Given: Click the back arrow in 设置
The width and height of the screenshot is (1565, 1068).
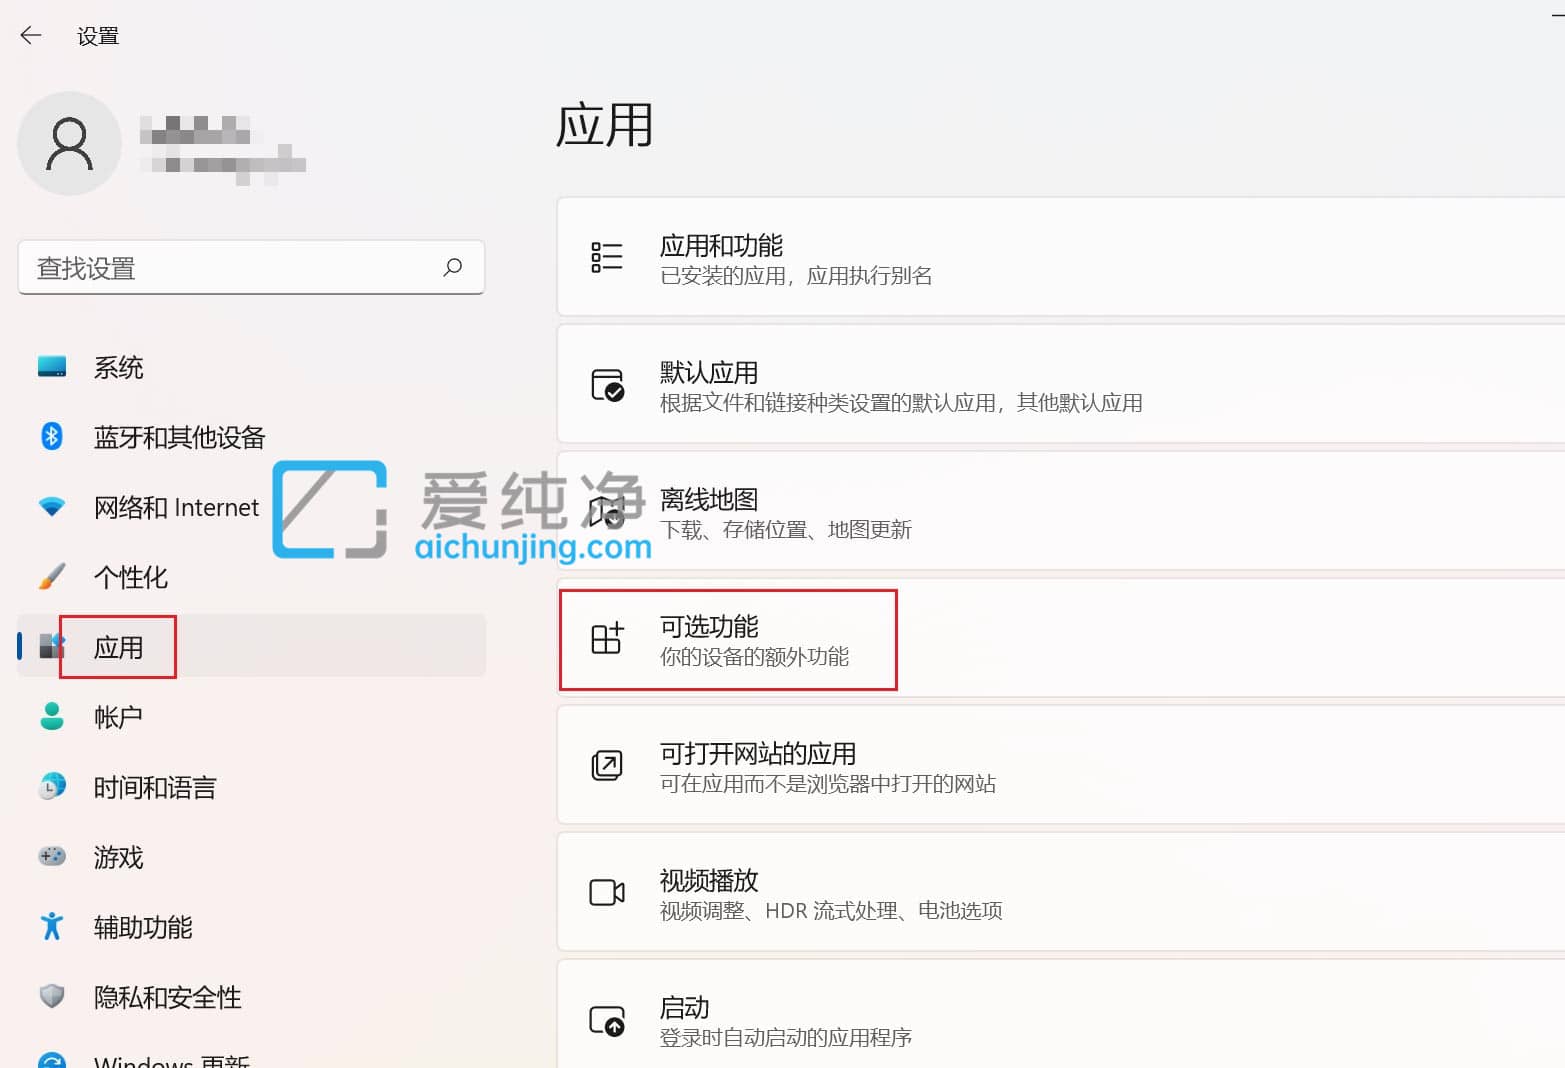Looking at the screenshot, I should (30, 35).
